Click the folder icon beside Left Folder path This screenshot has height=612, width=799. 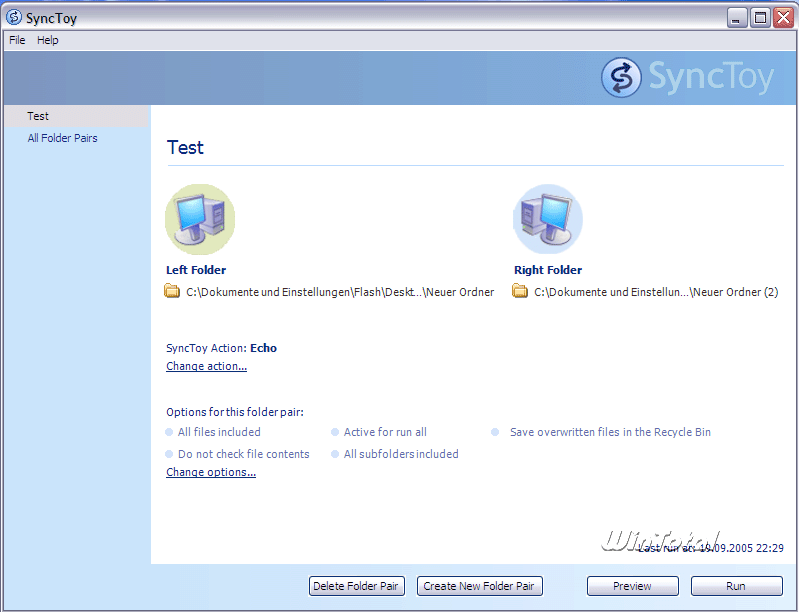pos(172,291)
